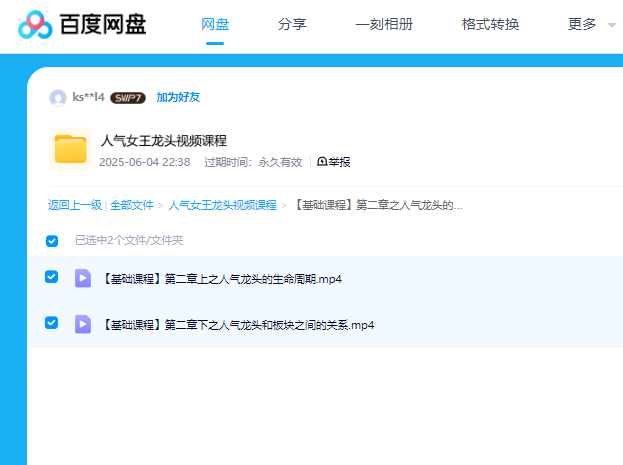Uncheck the 第二章下之人气龙头和板块之间的关系.mp4 checkbox
623x465 pixels.
click(52, 323)
